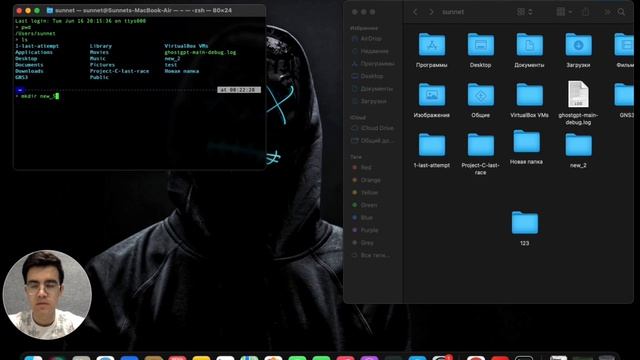Filter by the Red tag in sidebar
This screenshot has width=640, height=360.
pyautogui.click(x=361, y=167)
